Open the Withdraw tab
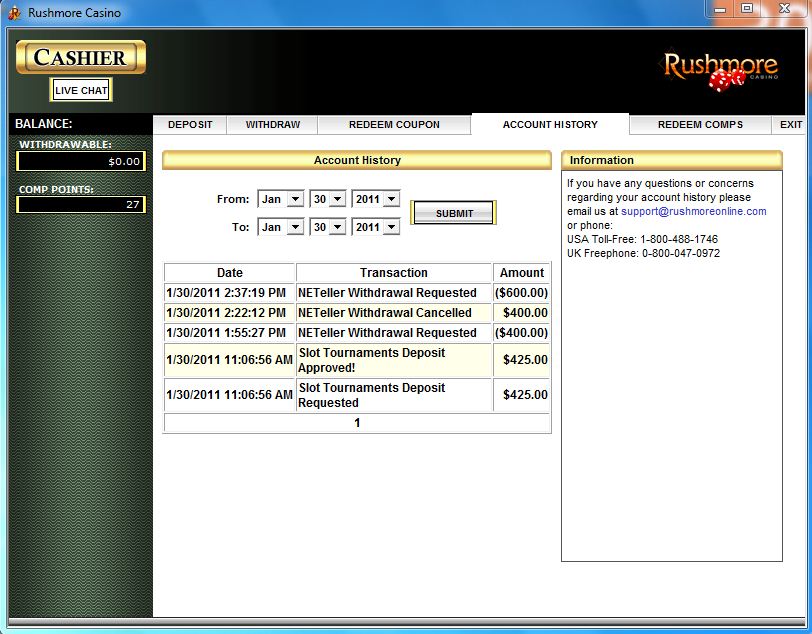812x634 pixels. point(273,125)
